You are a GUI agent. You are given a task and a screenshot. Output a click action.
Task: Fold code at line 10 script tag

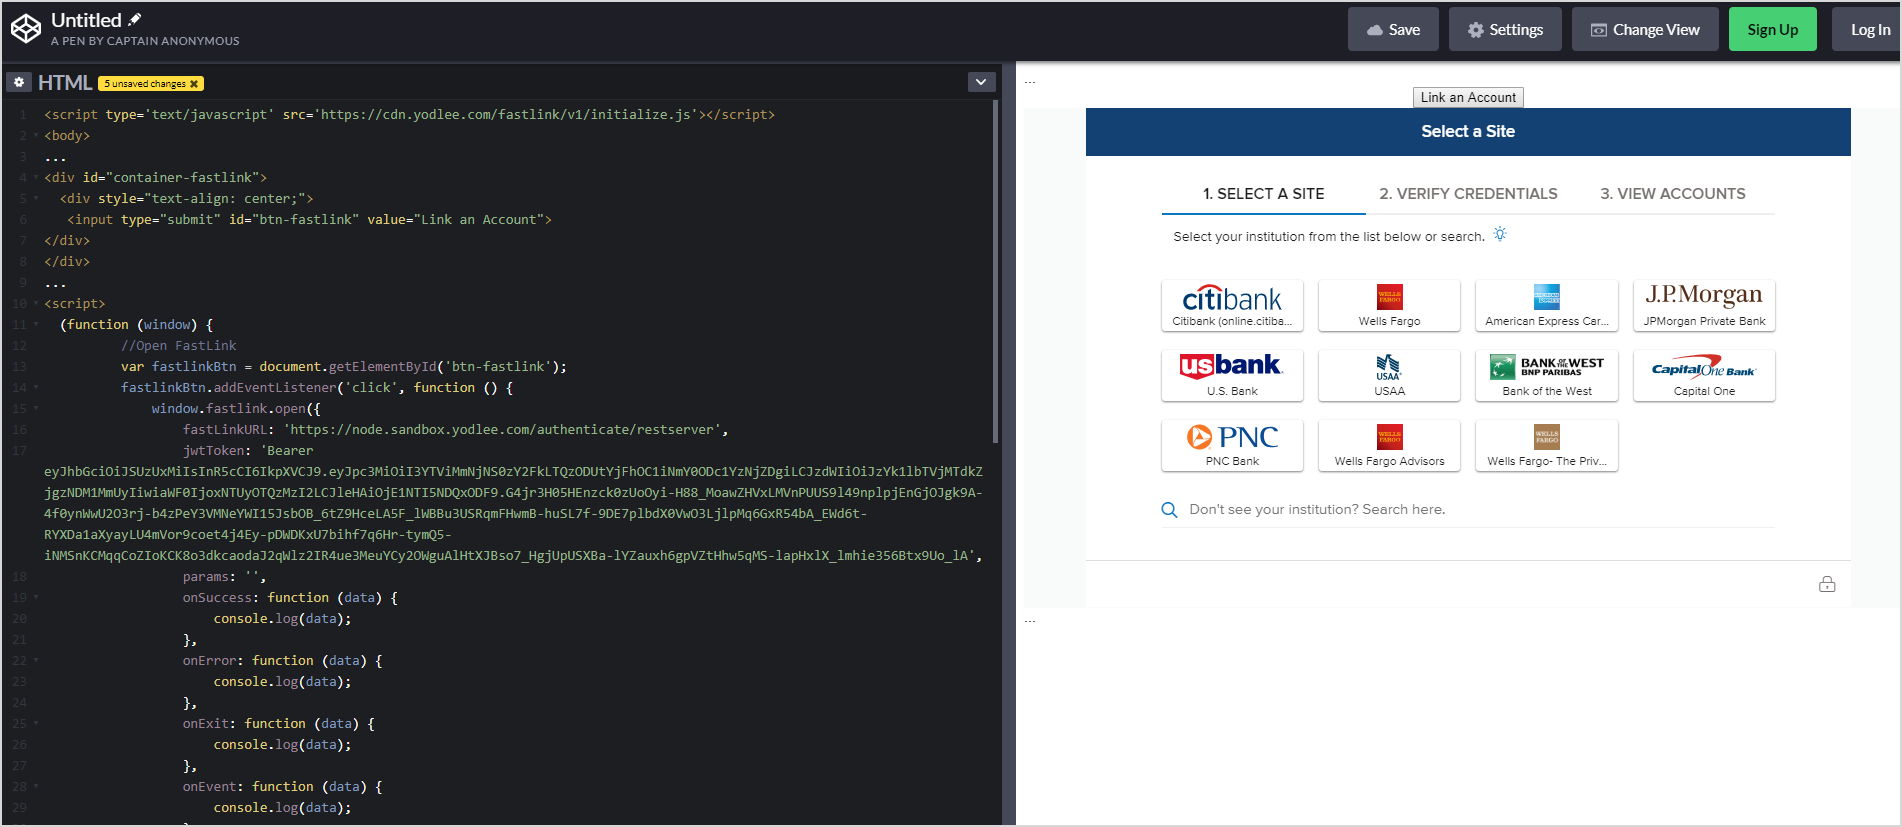point(36,303)
